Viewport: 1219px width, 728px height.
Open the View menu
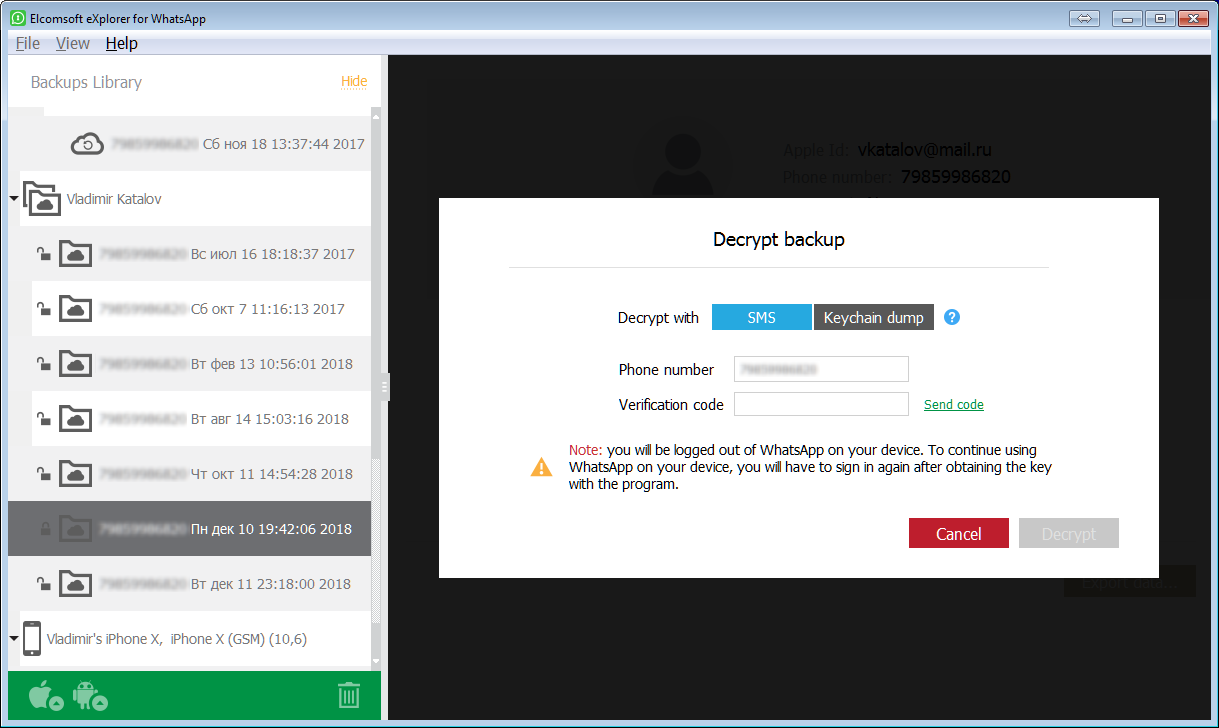click(73, 43)
